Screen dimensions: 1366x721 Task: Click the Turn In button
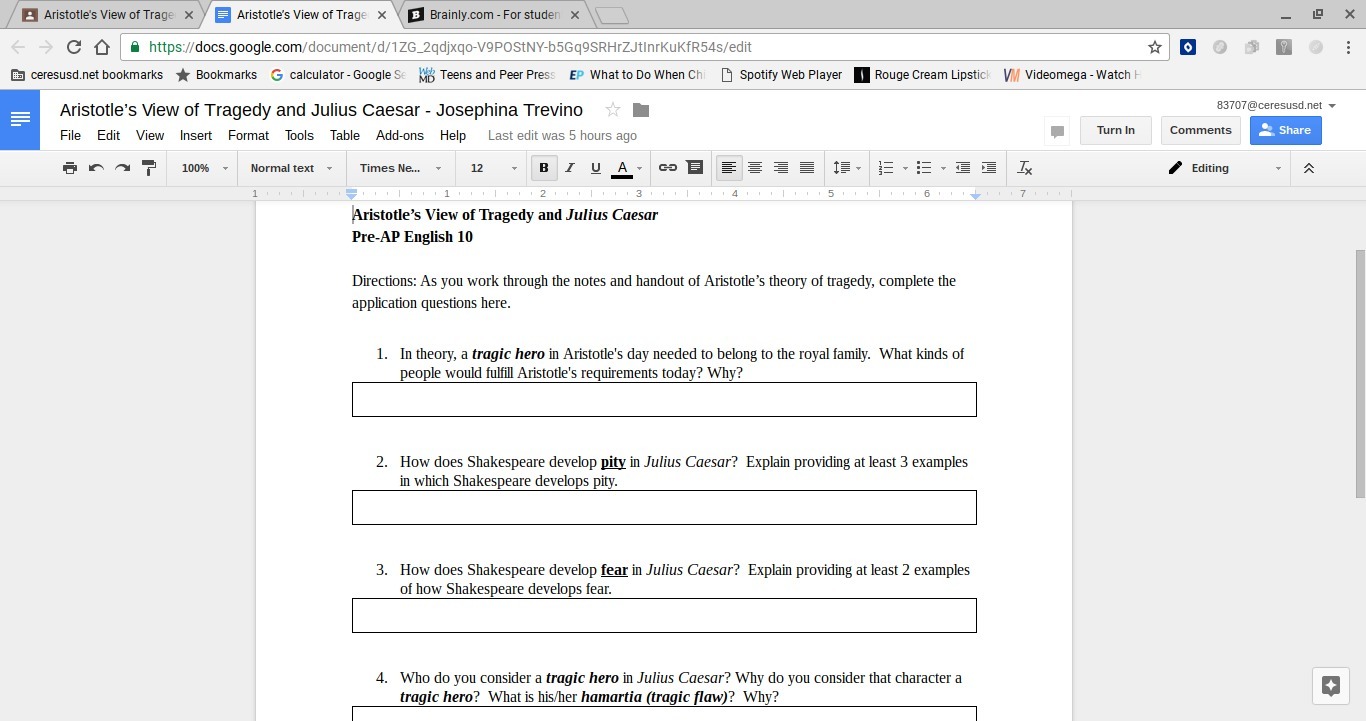coord(1115,130)
